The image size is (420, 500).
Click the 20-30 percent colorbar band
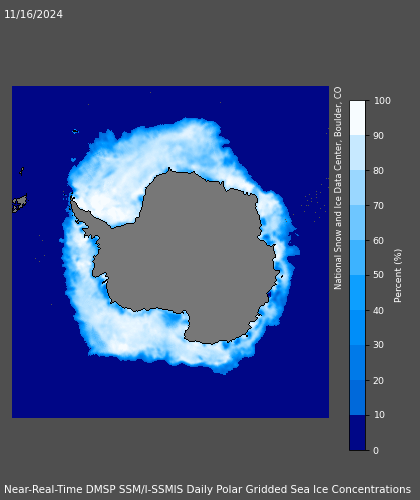(x=357, y=363)
